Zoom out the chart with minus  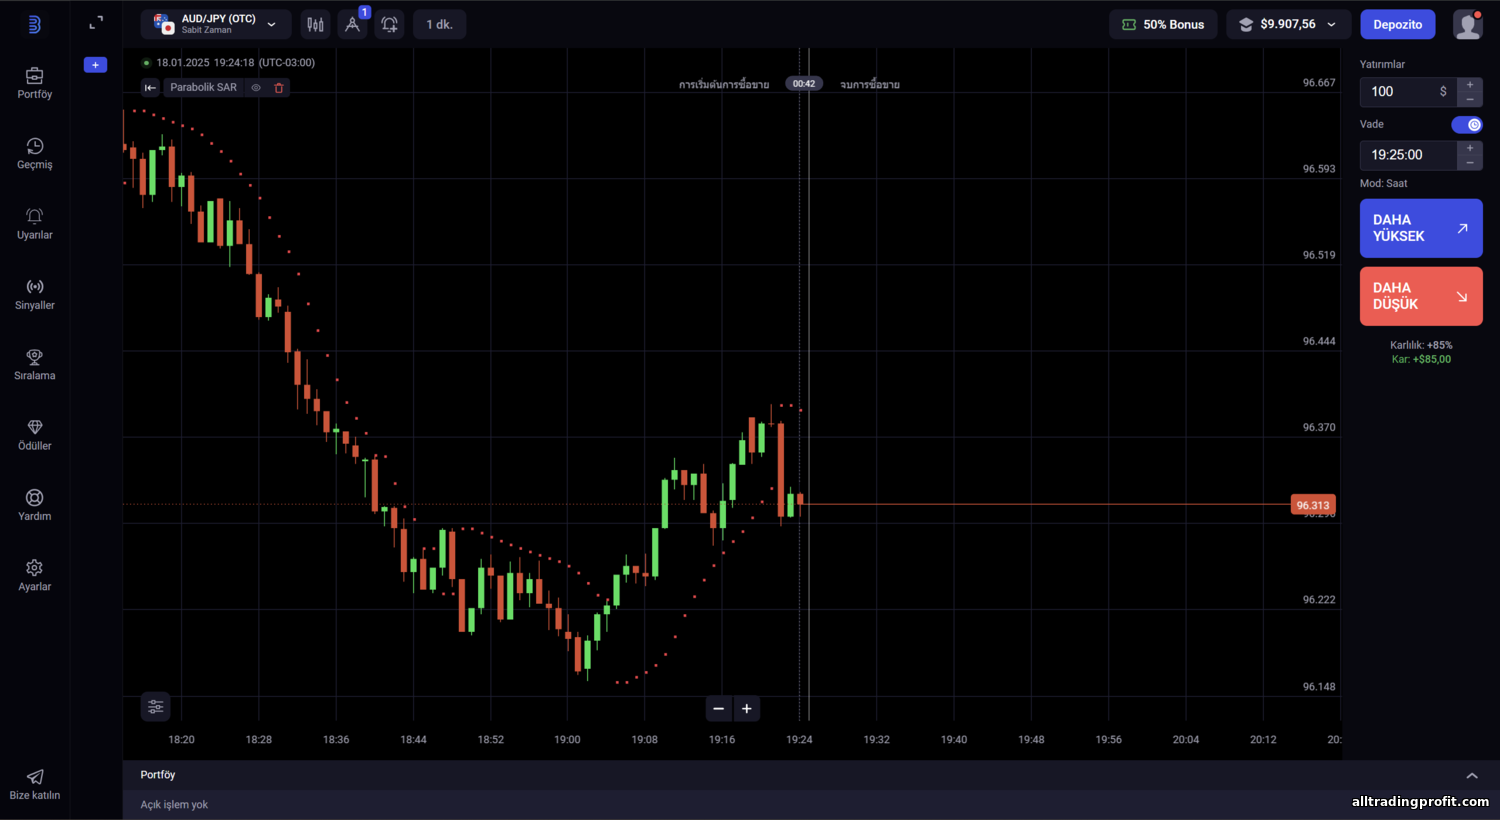click(x=718, y=709)
